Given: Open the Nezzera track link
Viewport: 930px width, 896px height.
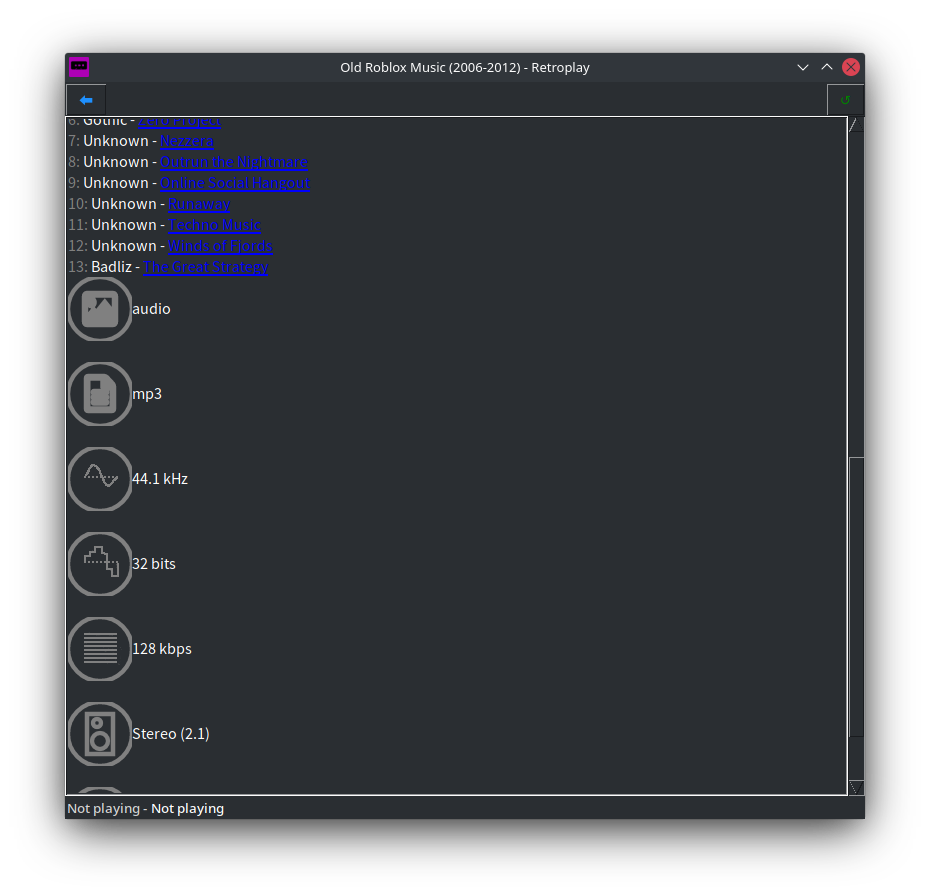Looking at the screenshot, I should pos(187,141).
